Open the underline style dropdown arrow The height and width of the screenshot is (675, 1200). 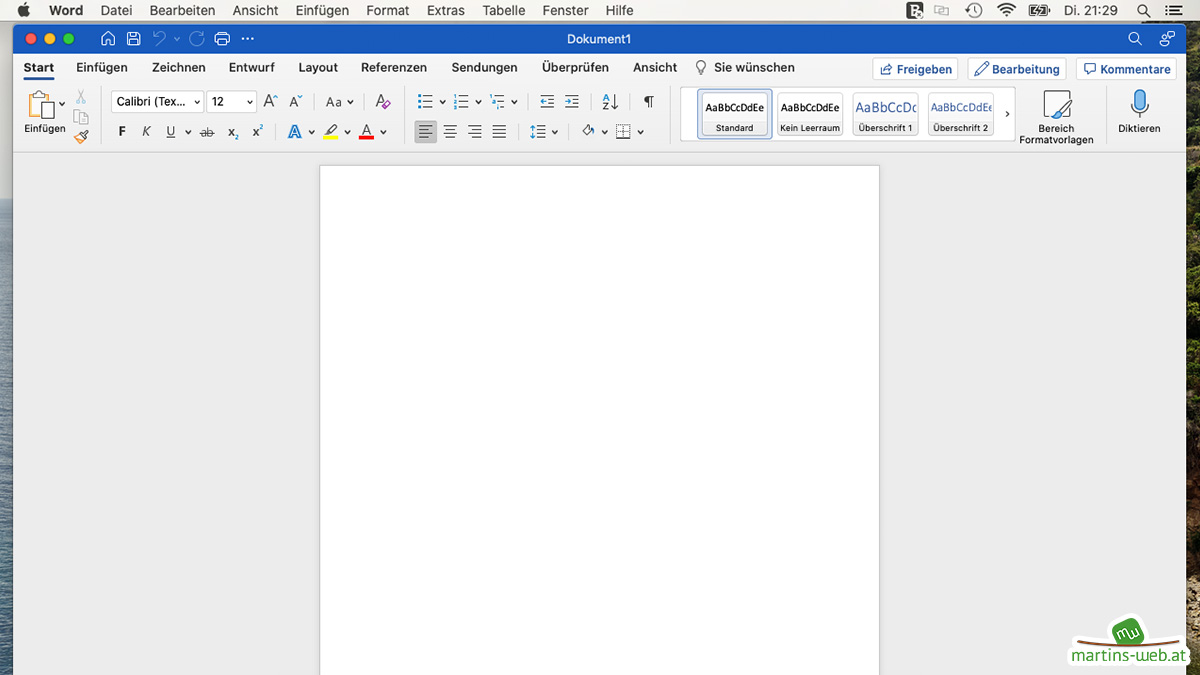[188, 132]
